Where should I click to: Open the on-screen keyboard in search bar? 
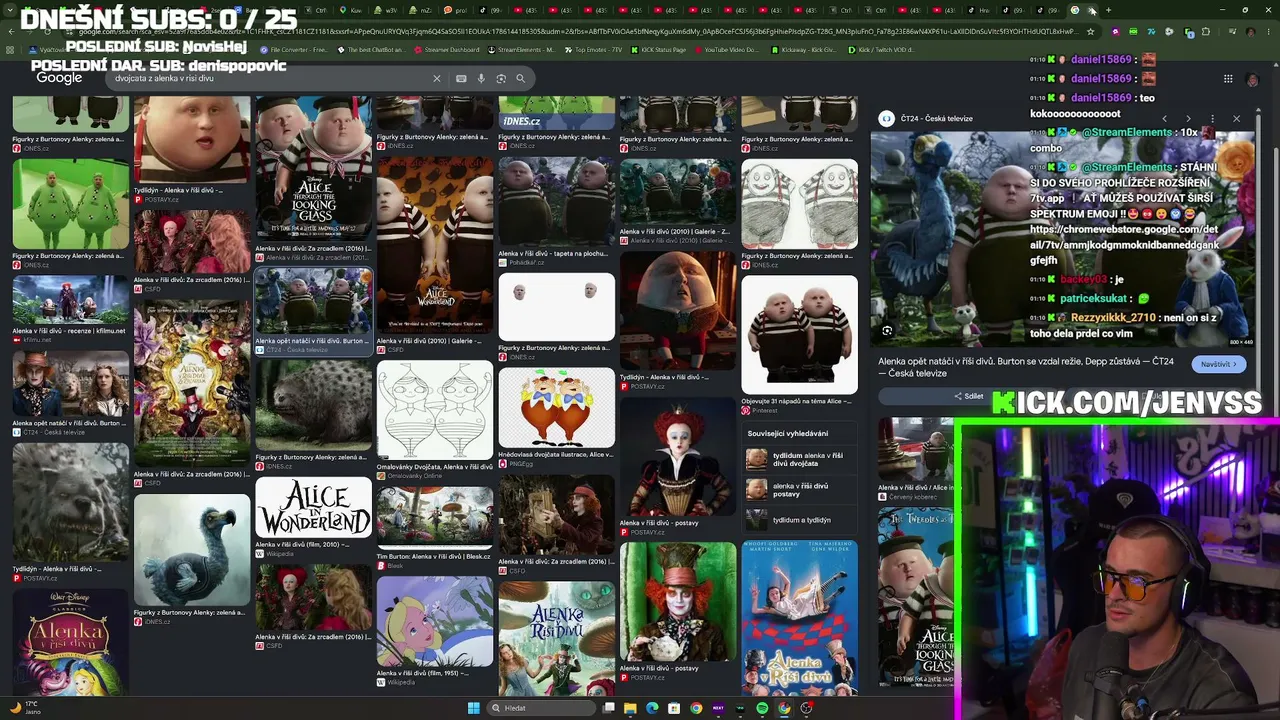[461, 78]
